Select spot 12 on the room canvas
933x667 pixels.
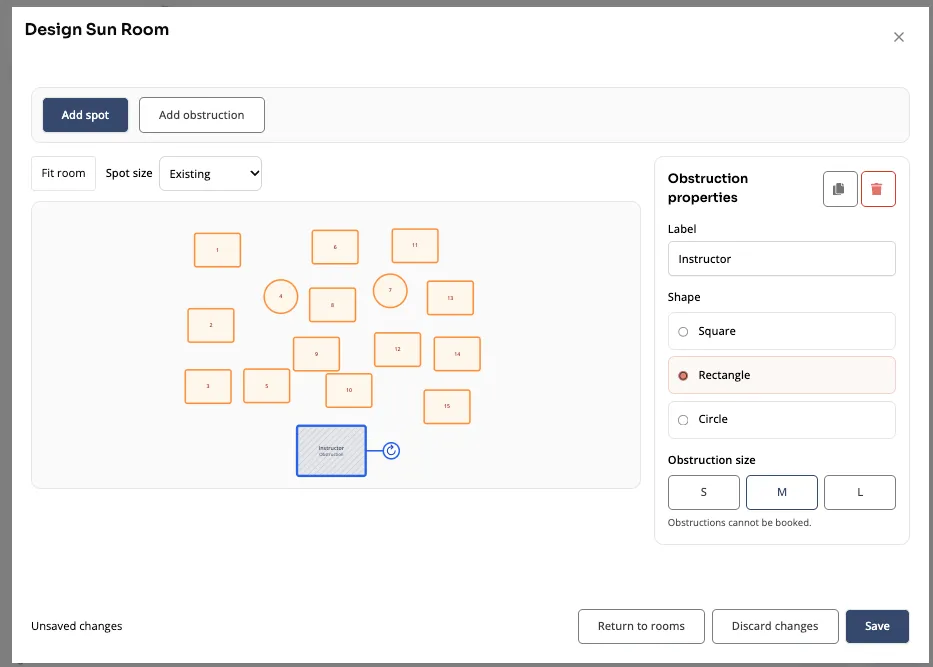point(397,349)
